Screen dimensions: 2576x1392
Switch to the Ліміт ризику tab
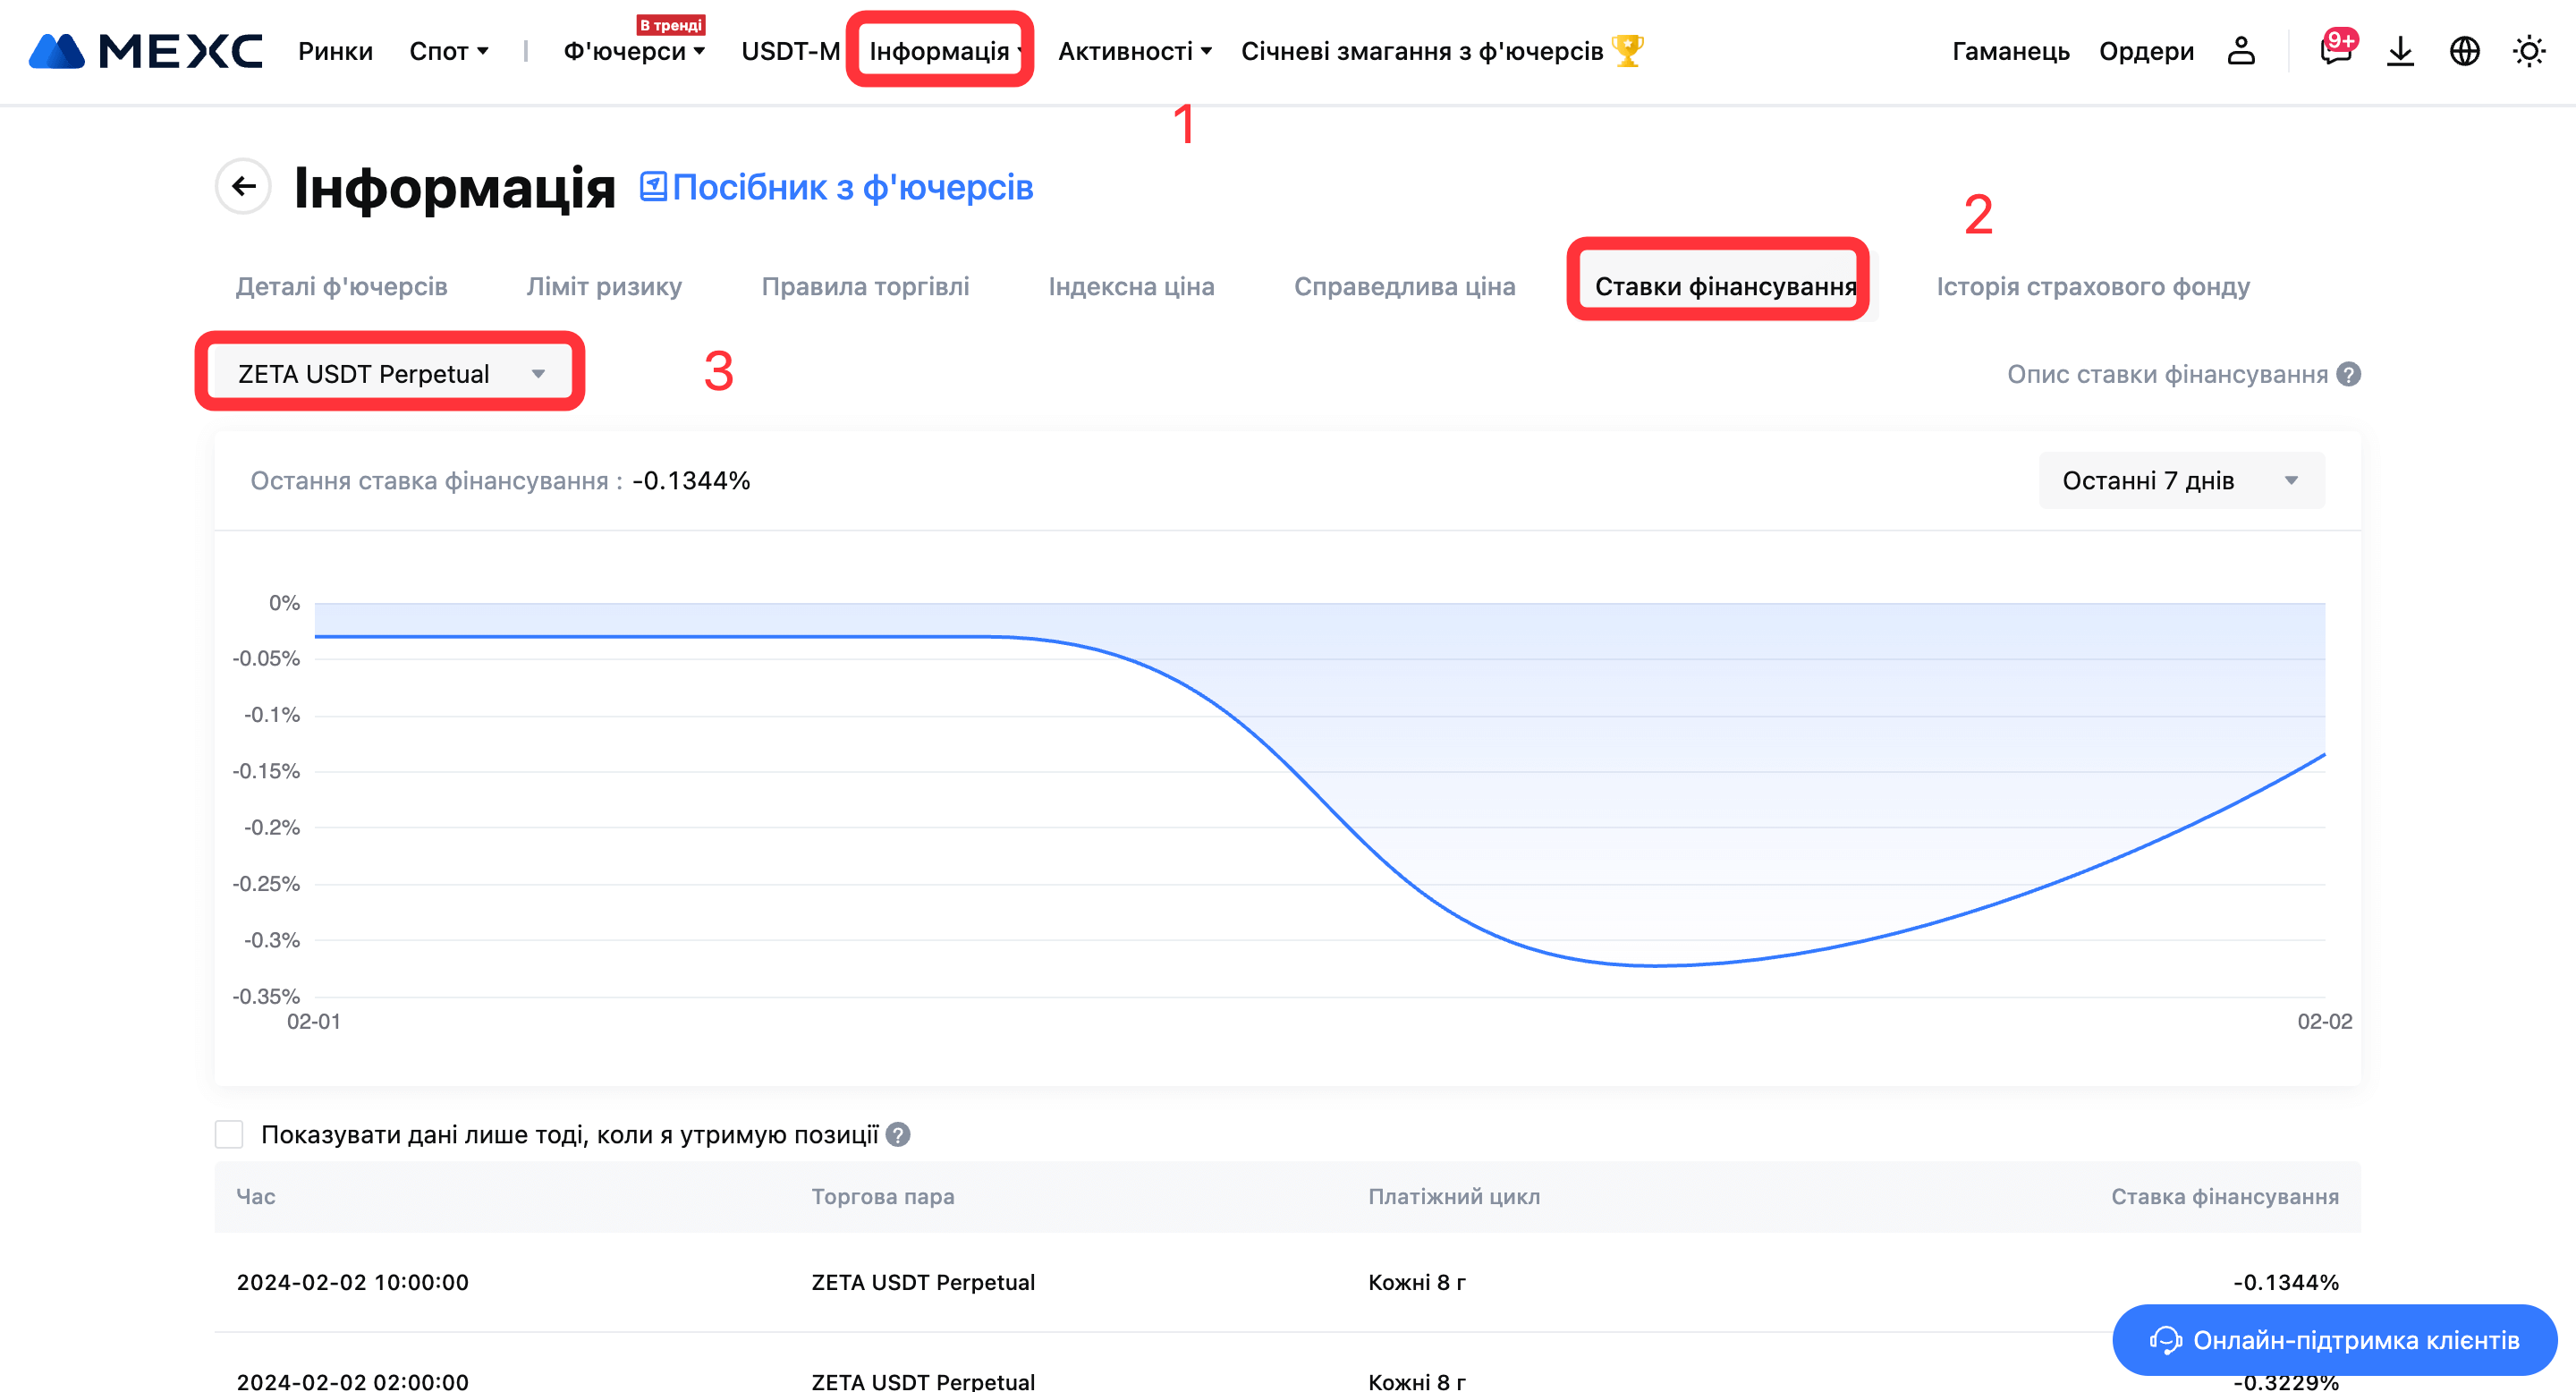coord(604,287)
